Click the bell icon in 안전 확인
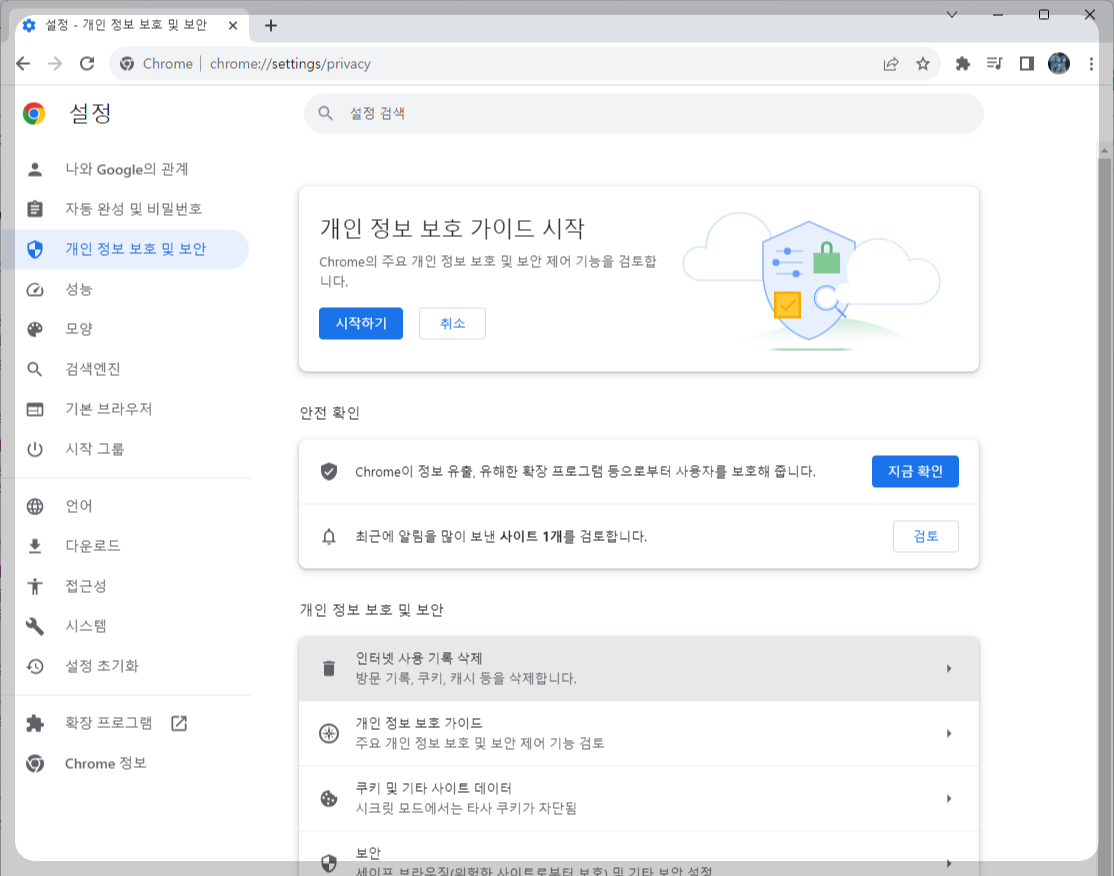 [329, 536]
